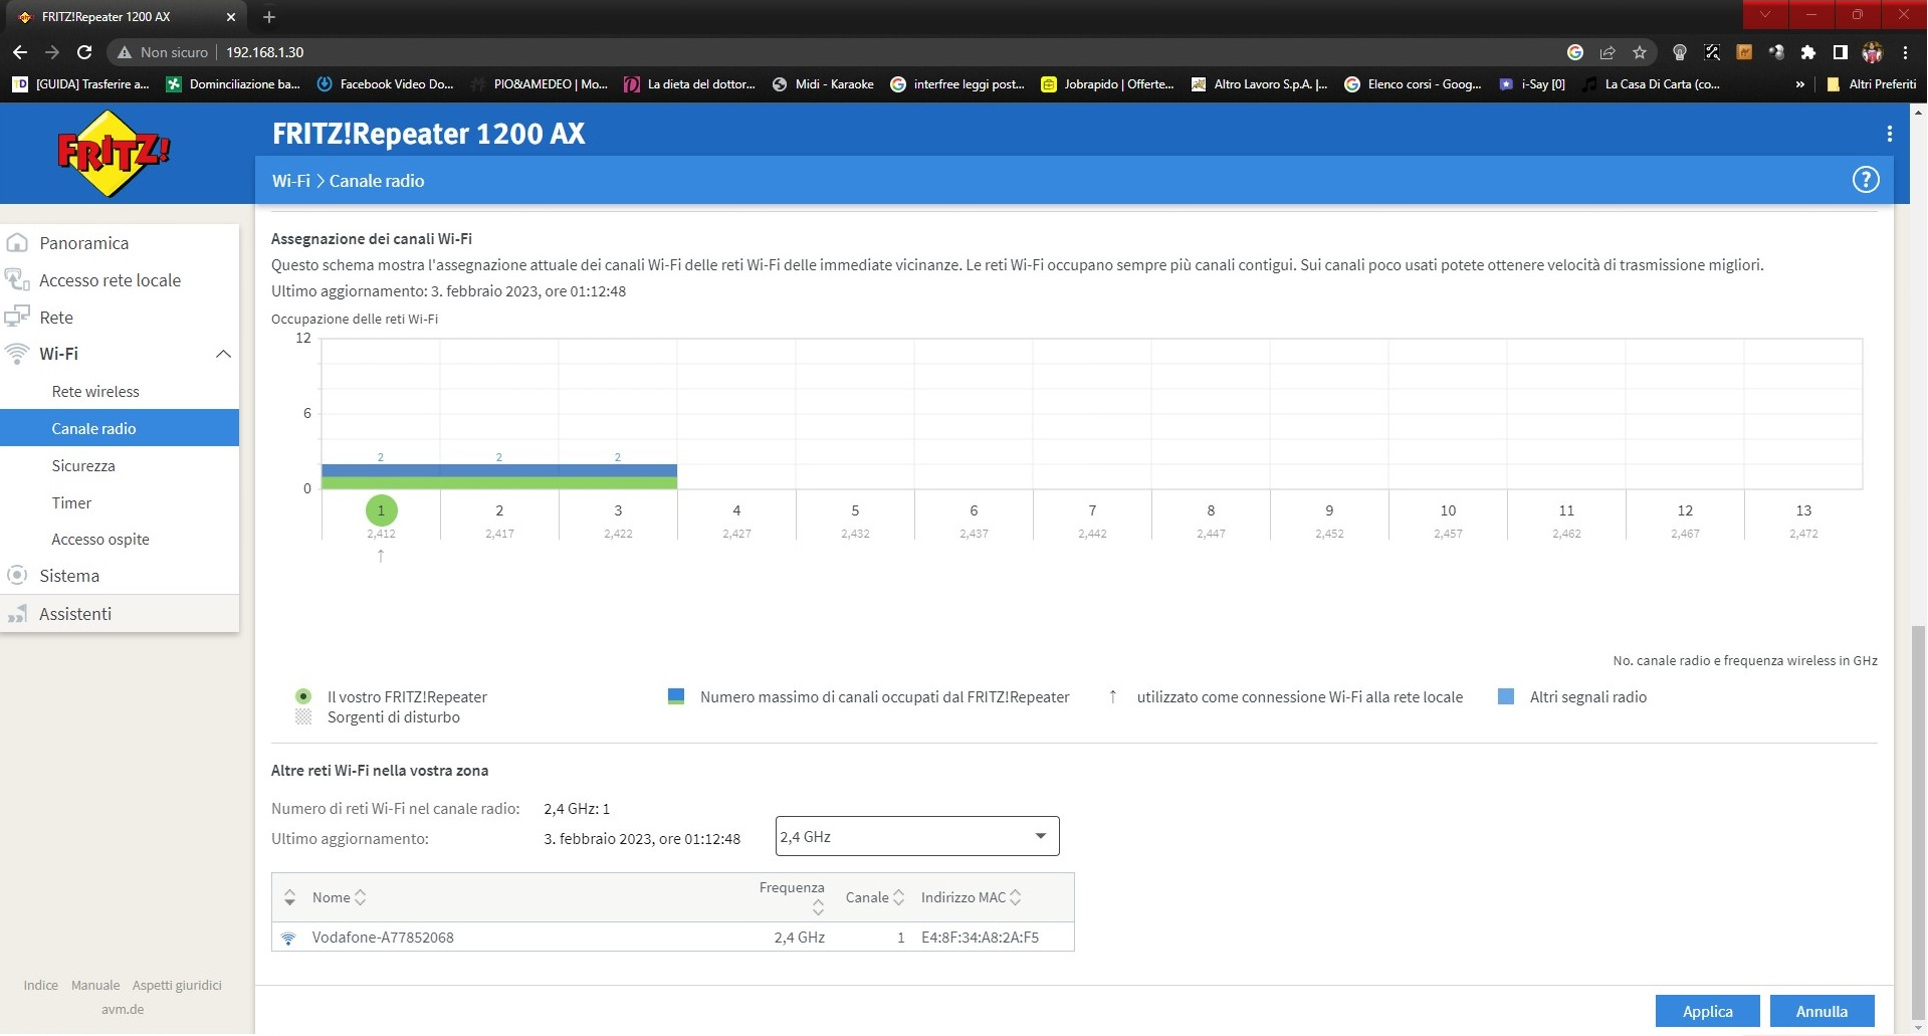Open the help question mark icon
This screenshot has width=1928, height=1036.
coord(1865,180)
